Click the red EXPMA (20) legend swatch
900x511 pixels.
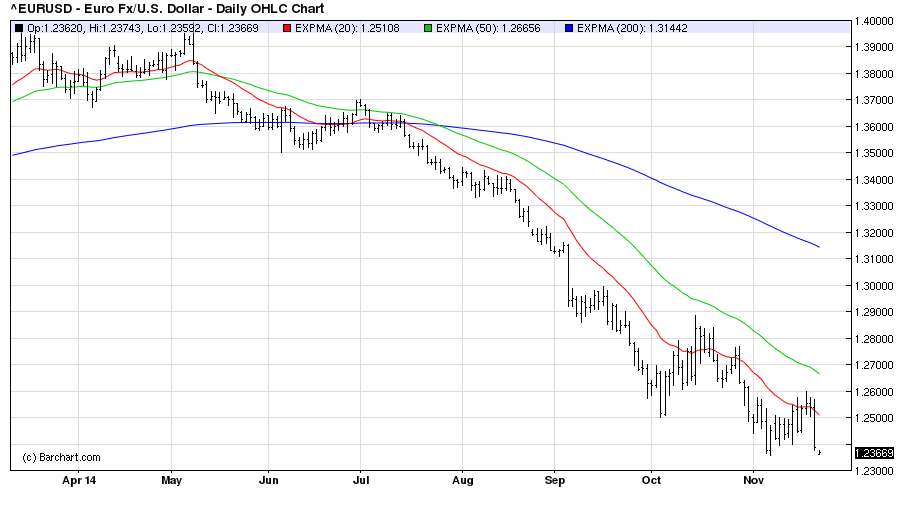pos(287,28)
